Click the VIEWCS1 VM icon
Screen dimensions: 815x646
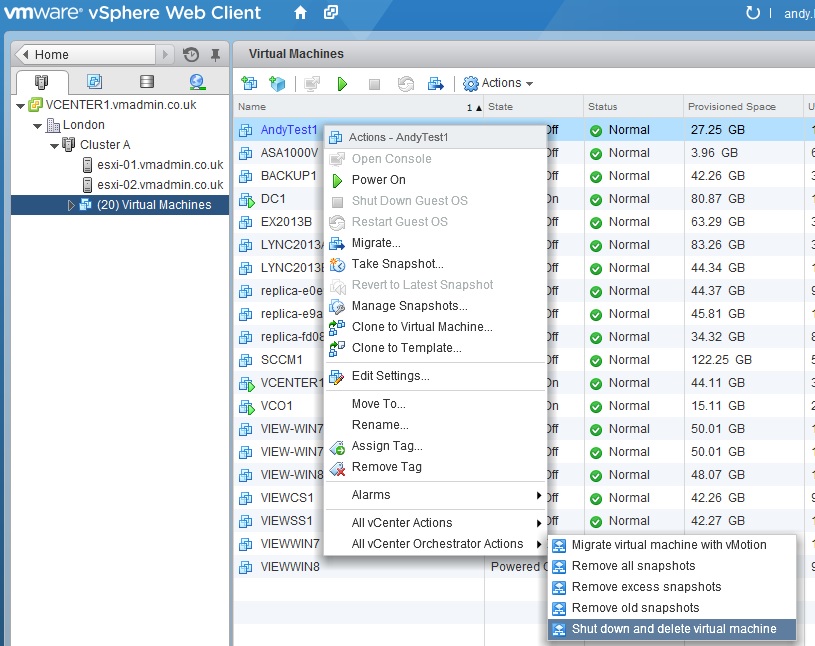(x=245, y=498)
